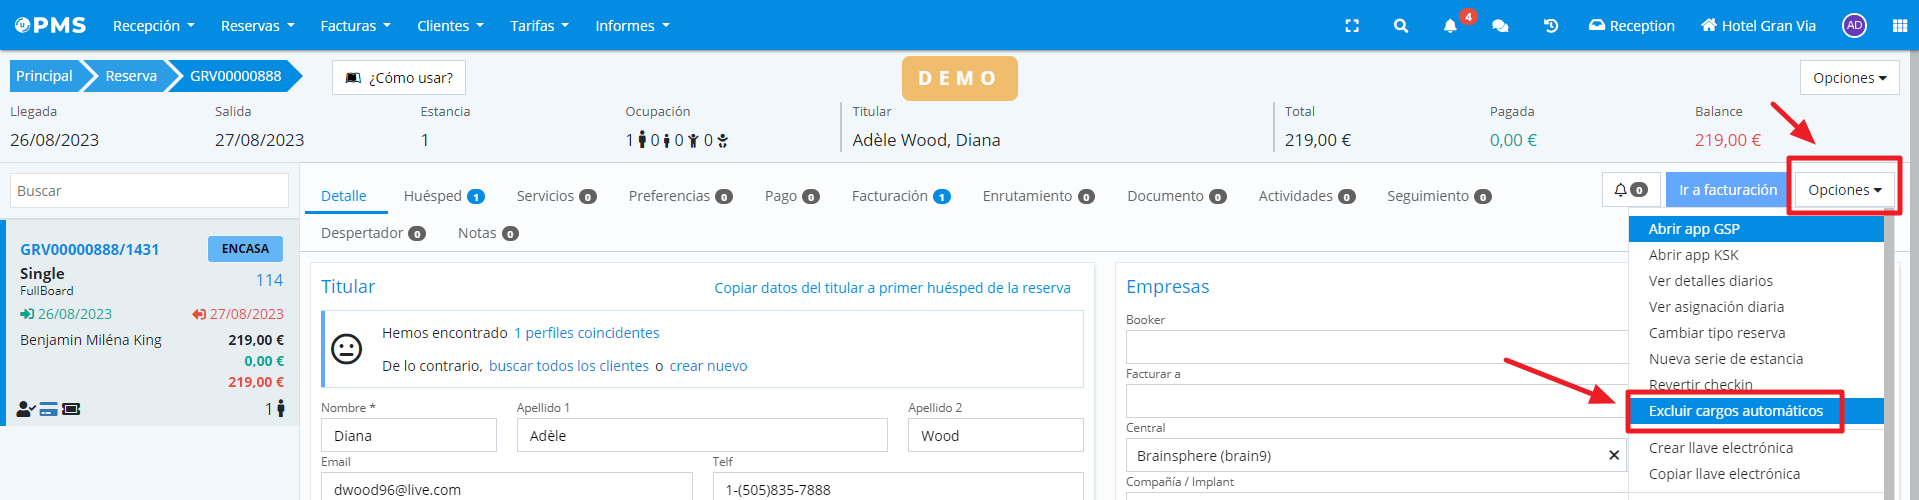The height and width of the screenshot is (500, 1919).
Task: Click the ¿Cómo usar? button
Action: coord(399,78)
